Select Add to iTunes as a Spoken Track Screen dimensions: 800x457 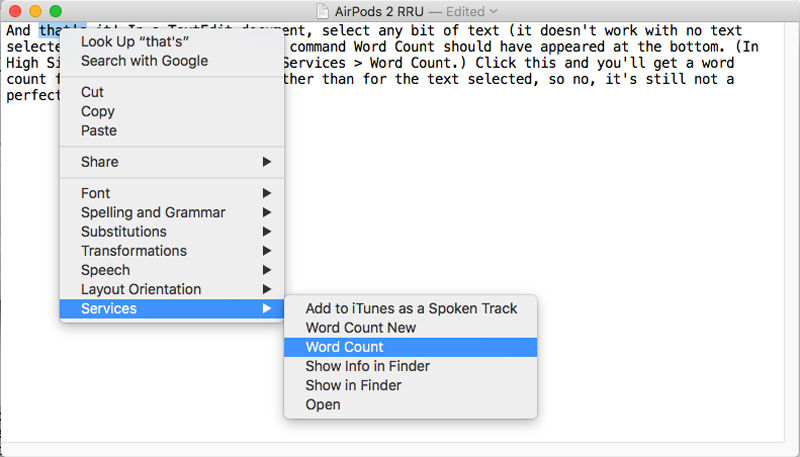411,308
